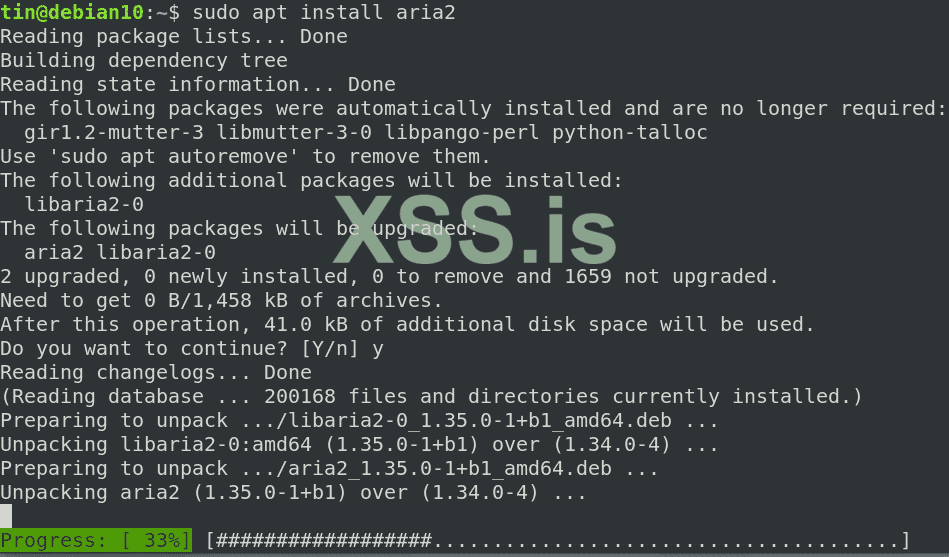The image size is (949, 557).
Task: Click the 'Reading state information... Done' line
Action: click(198, 85)
